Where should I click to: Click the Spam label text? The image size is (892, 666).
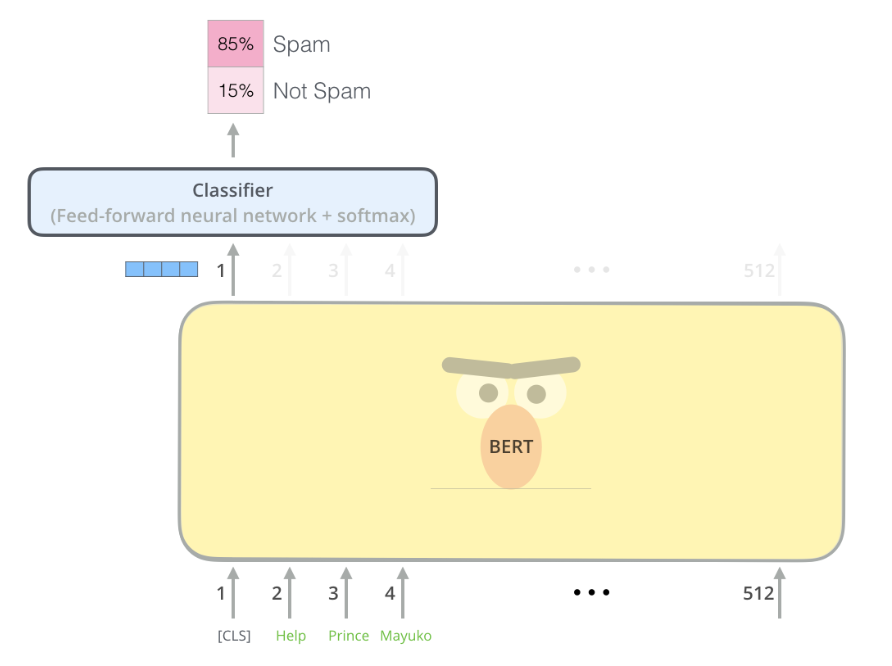click(x=301, y=45)
